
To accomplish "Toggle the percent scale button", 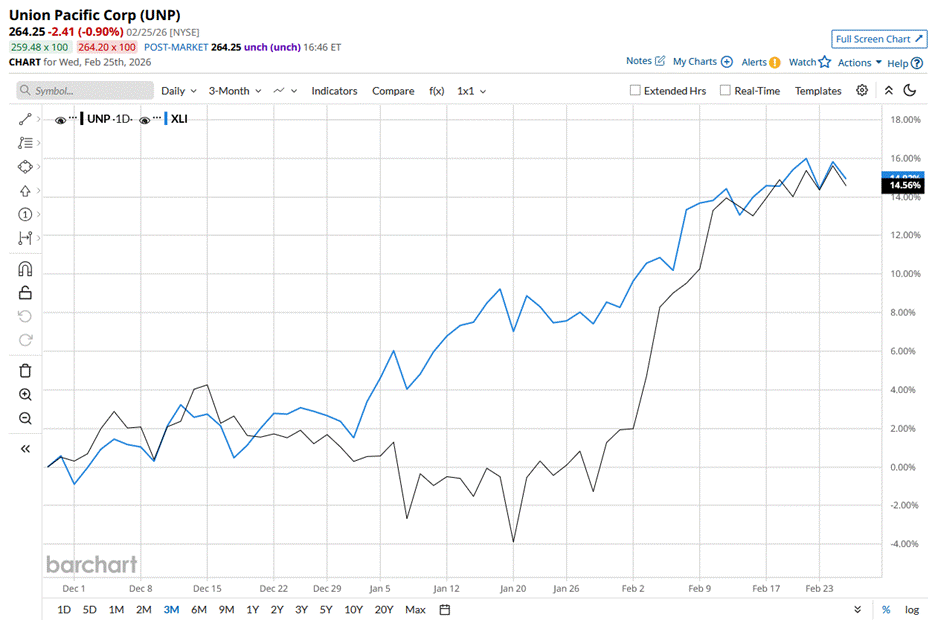I will point(886,609).
